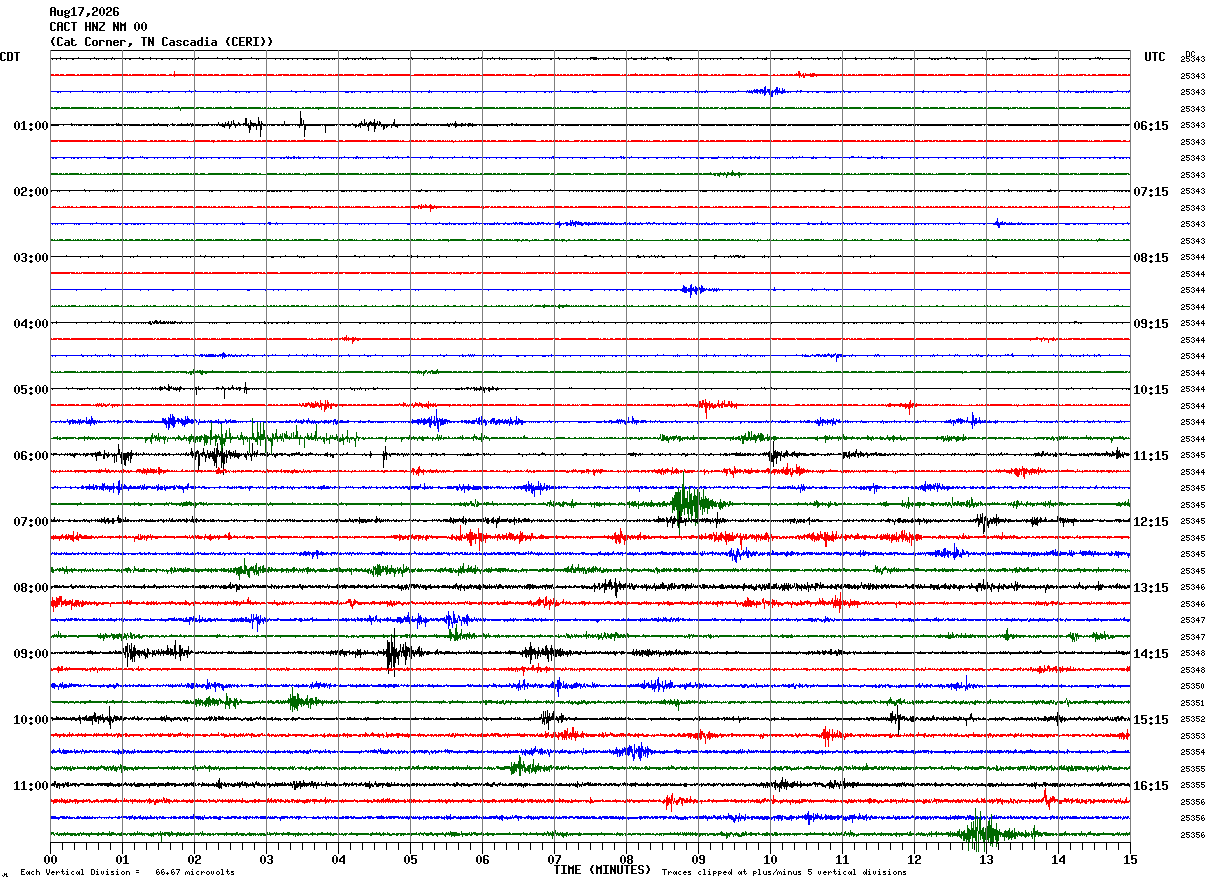
Task: Click the Cat Corner, TN Cascadia (CERI) title
Action: pyautogui.click(x=161, y=42)
